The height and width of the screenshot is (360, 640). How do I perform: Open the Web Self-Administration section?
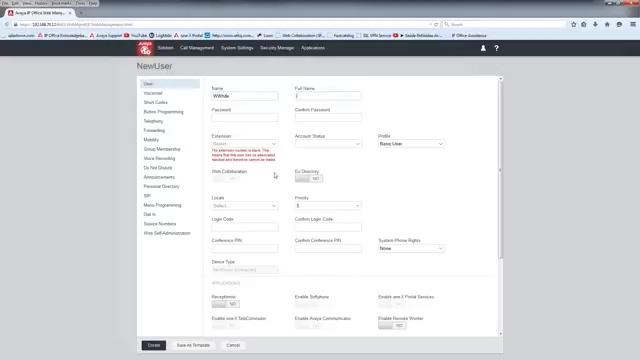pos(167,233)
